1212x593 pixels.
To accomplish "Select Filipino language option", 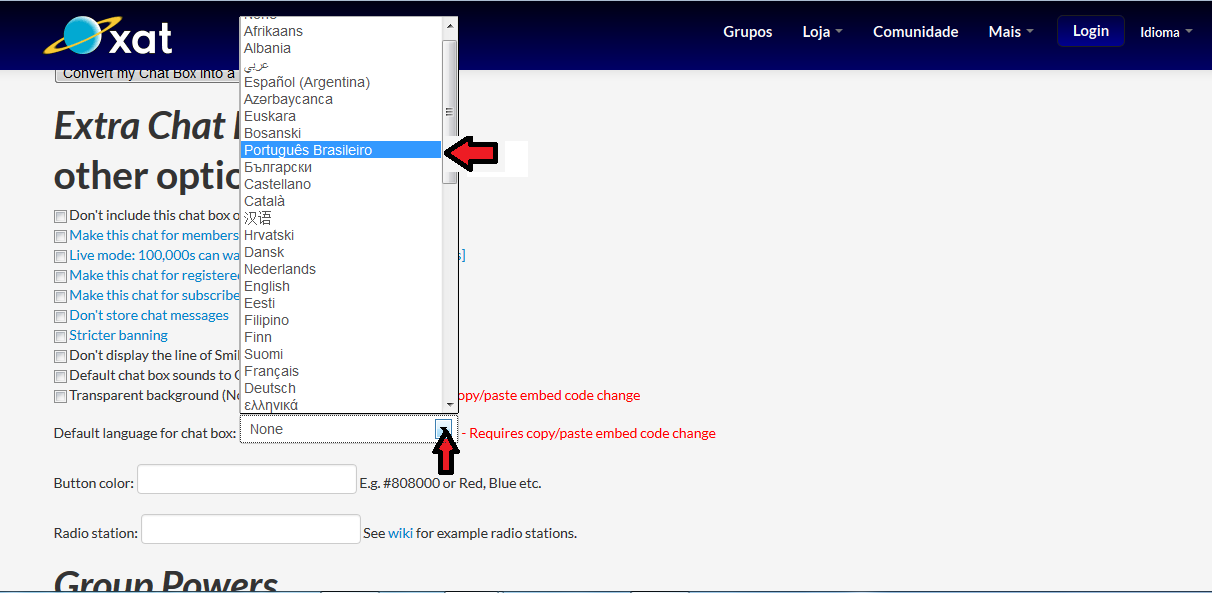I will pos(341,320).
